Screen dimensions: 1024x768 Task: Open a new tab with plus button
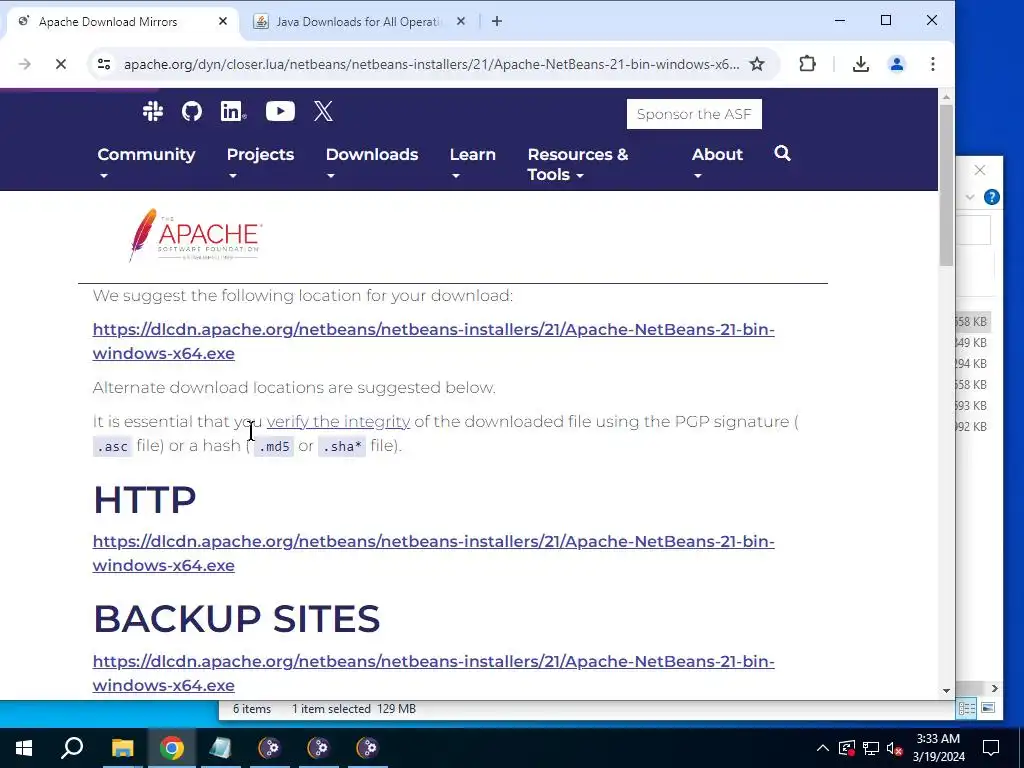[497, 22]
